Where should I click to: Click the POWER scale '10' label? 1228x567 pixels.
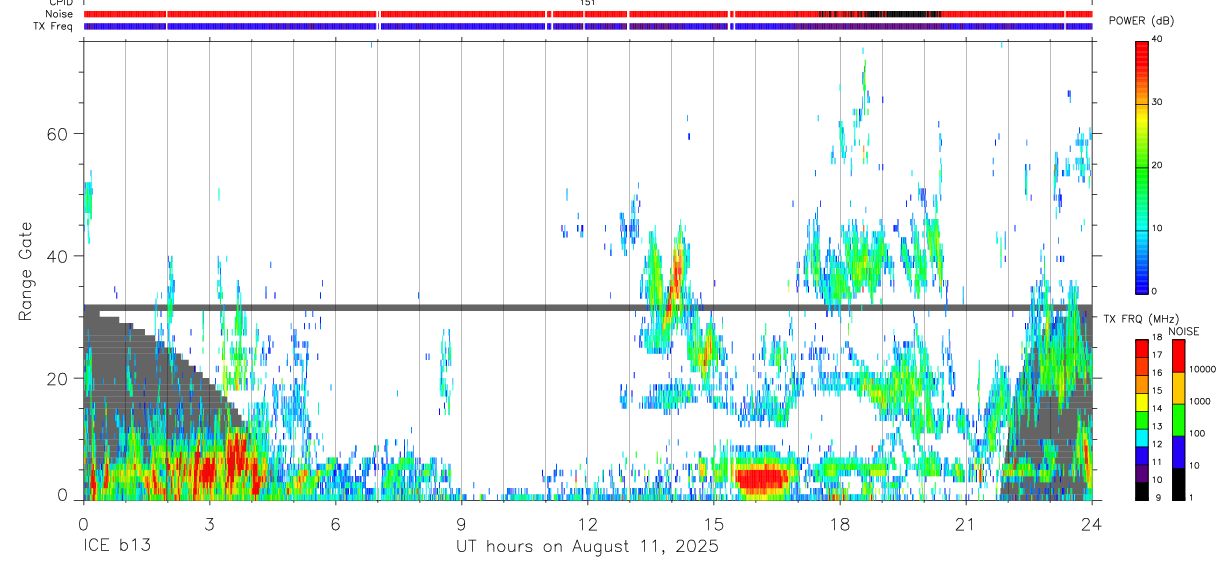pyautogui.click(x=1157, y=228)
